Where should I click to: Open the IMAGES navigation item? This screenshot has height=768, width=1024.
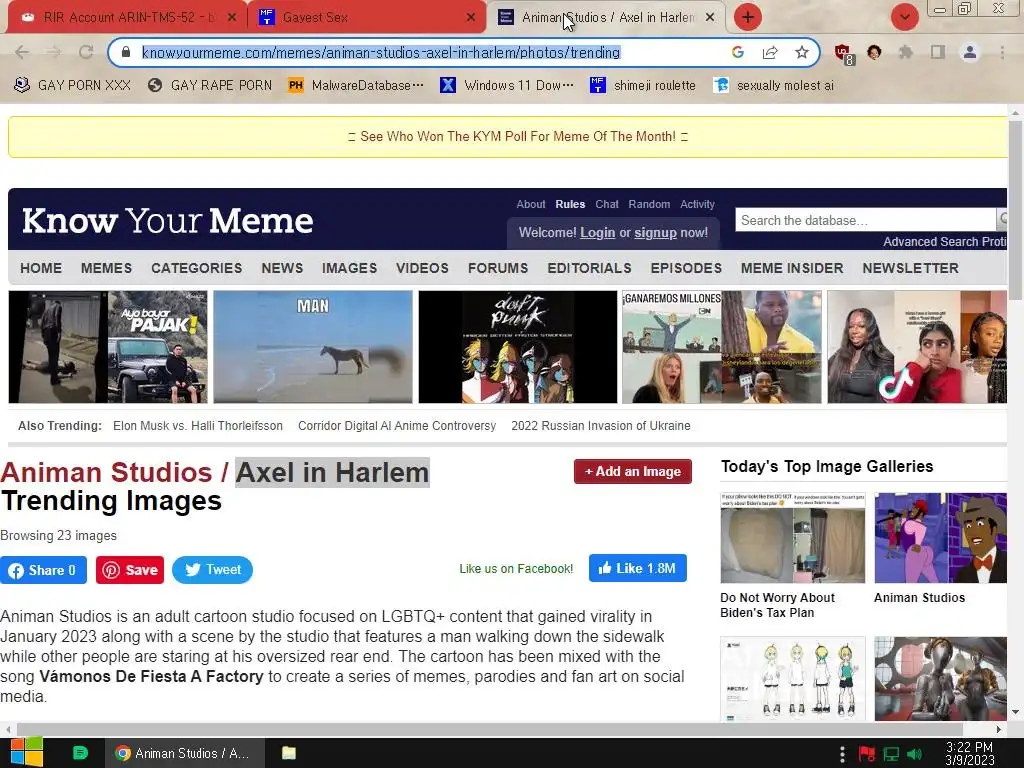tap(349, 268)
